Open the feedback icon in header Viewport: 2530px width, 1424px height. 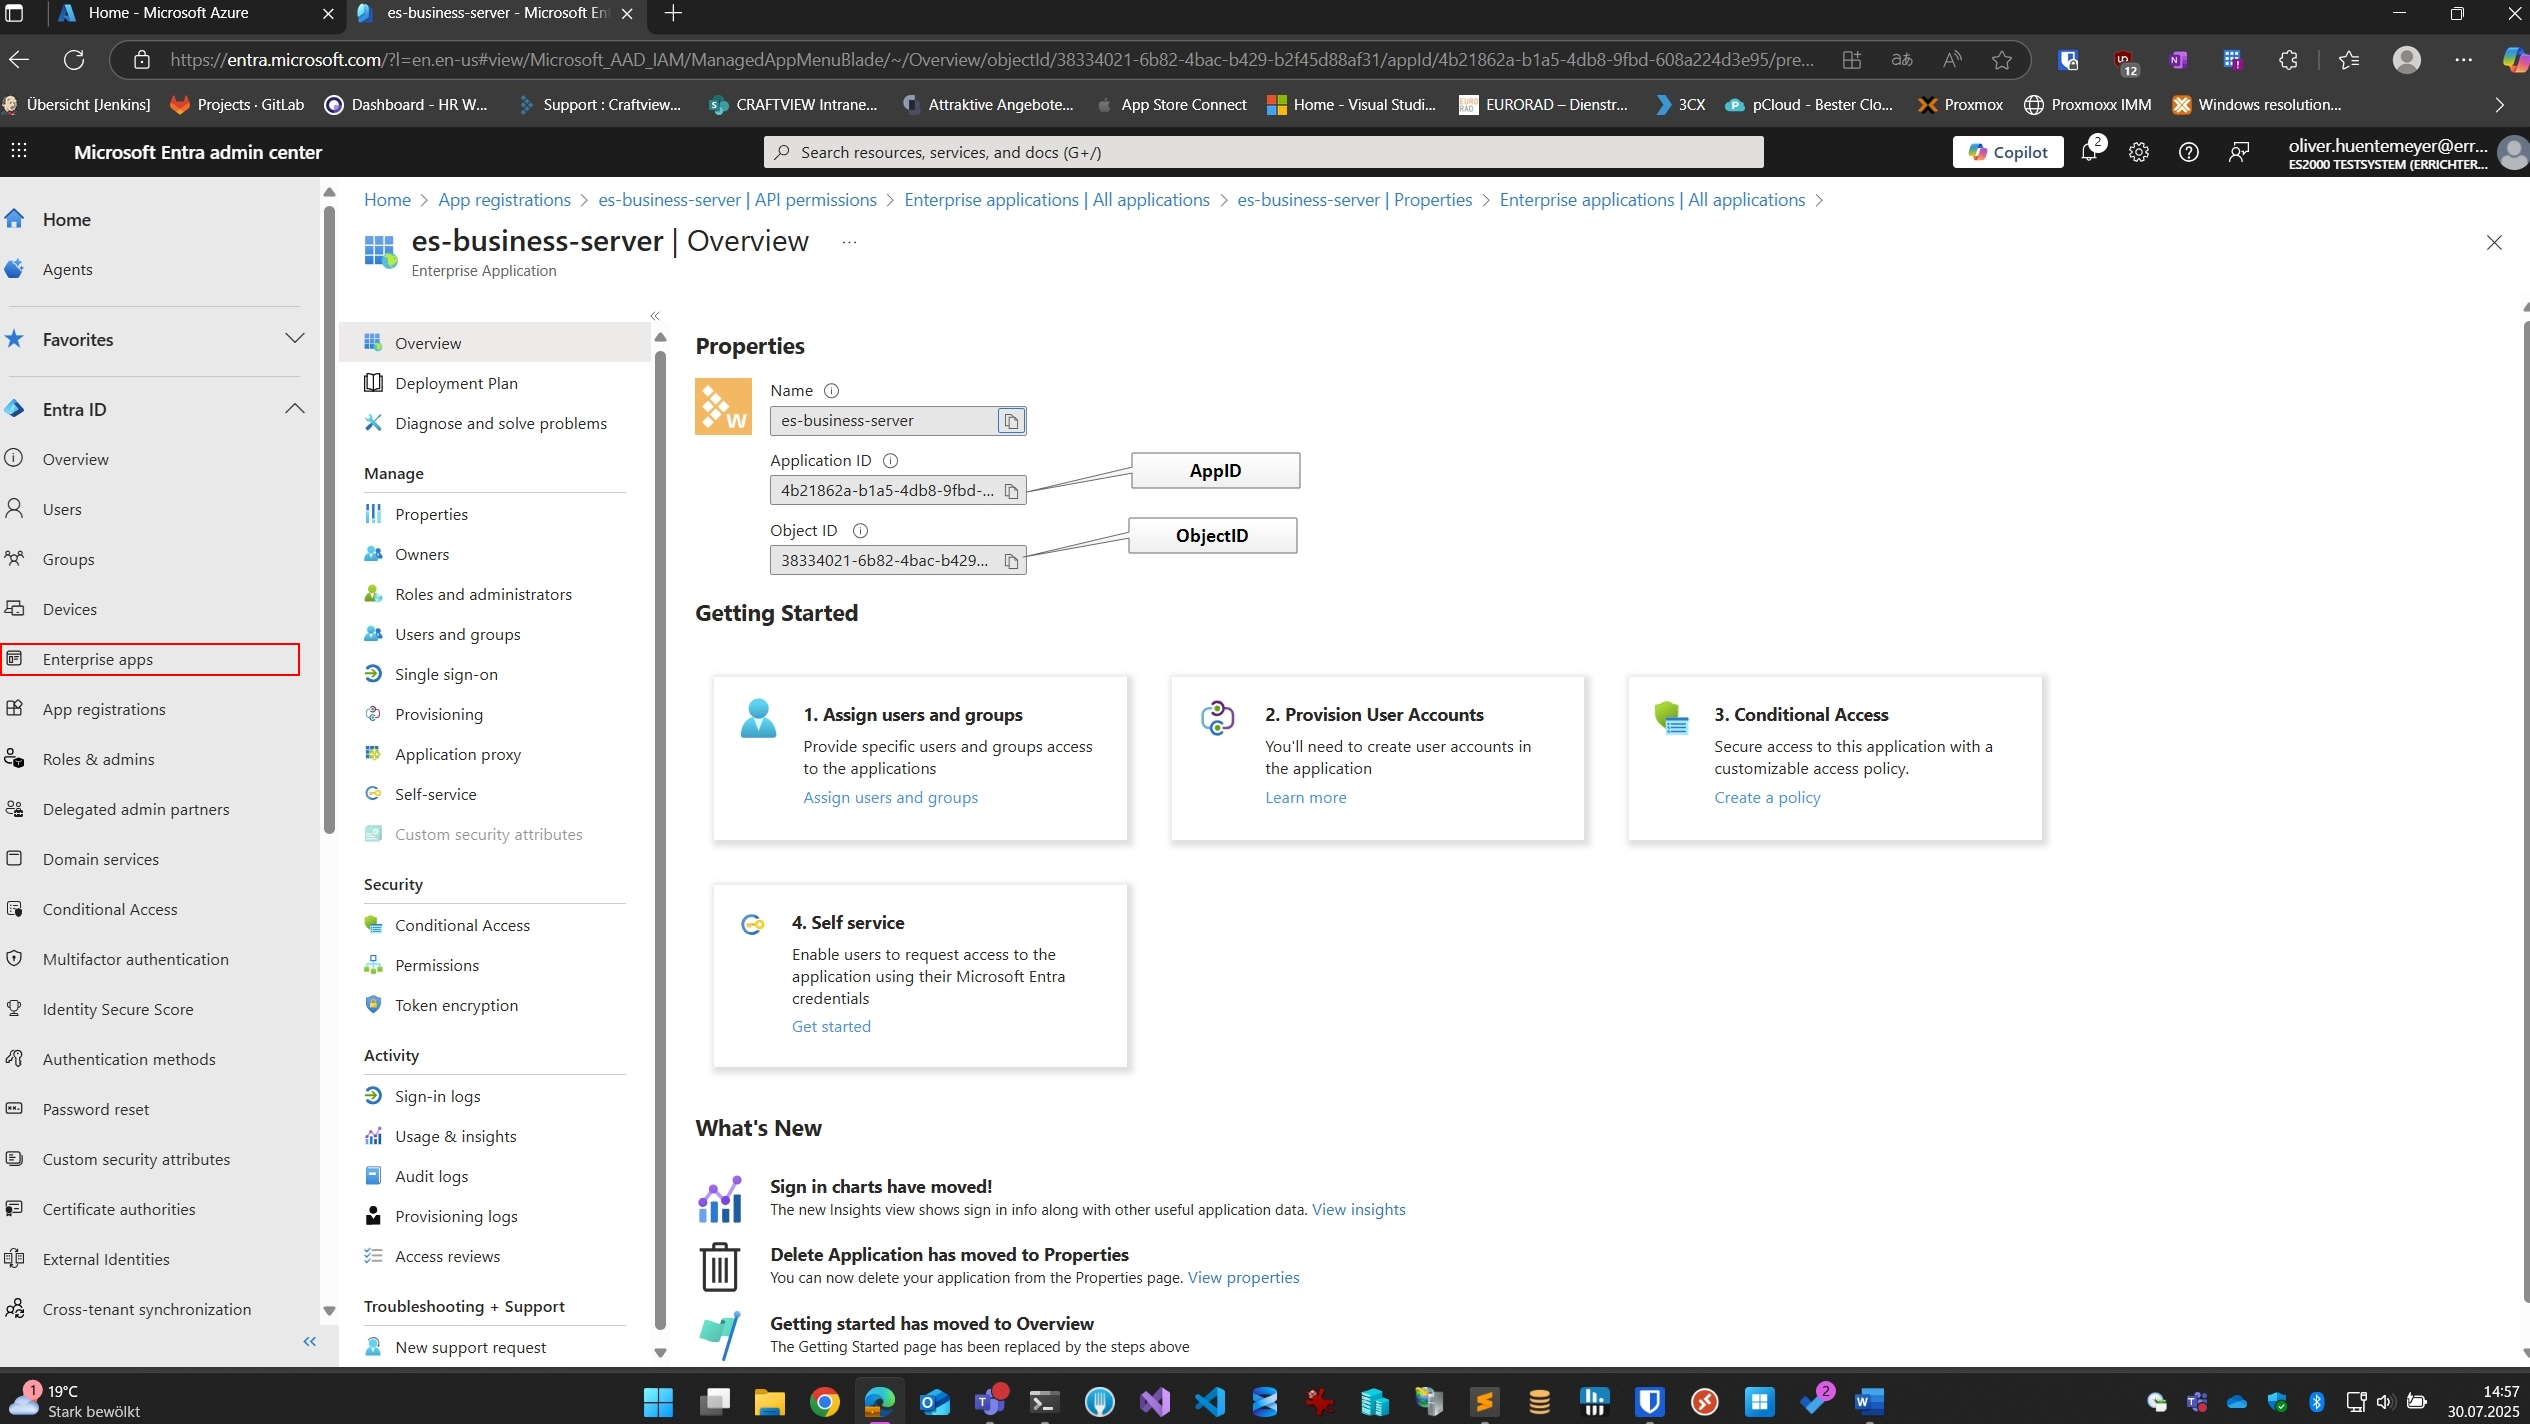[2238, 152]
